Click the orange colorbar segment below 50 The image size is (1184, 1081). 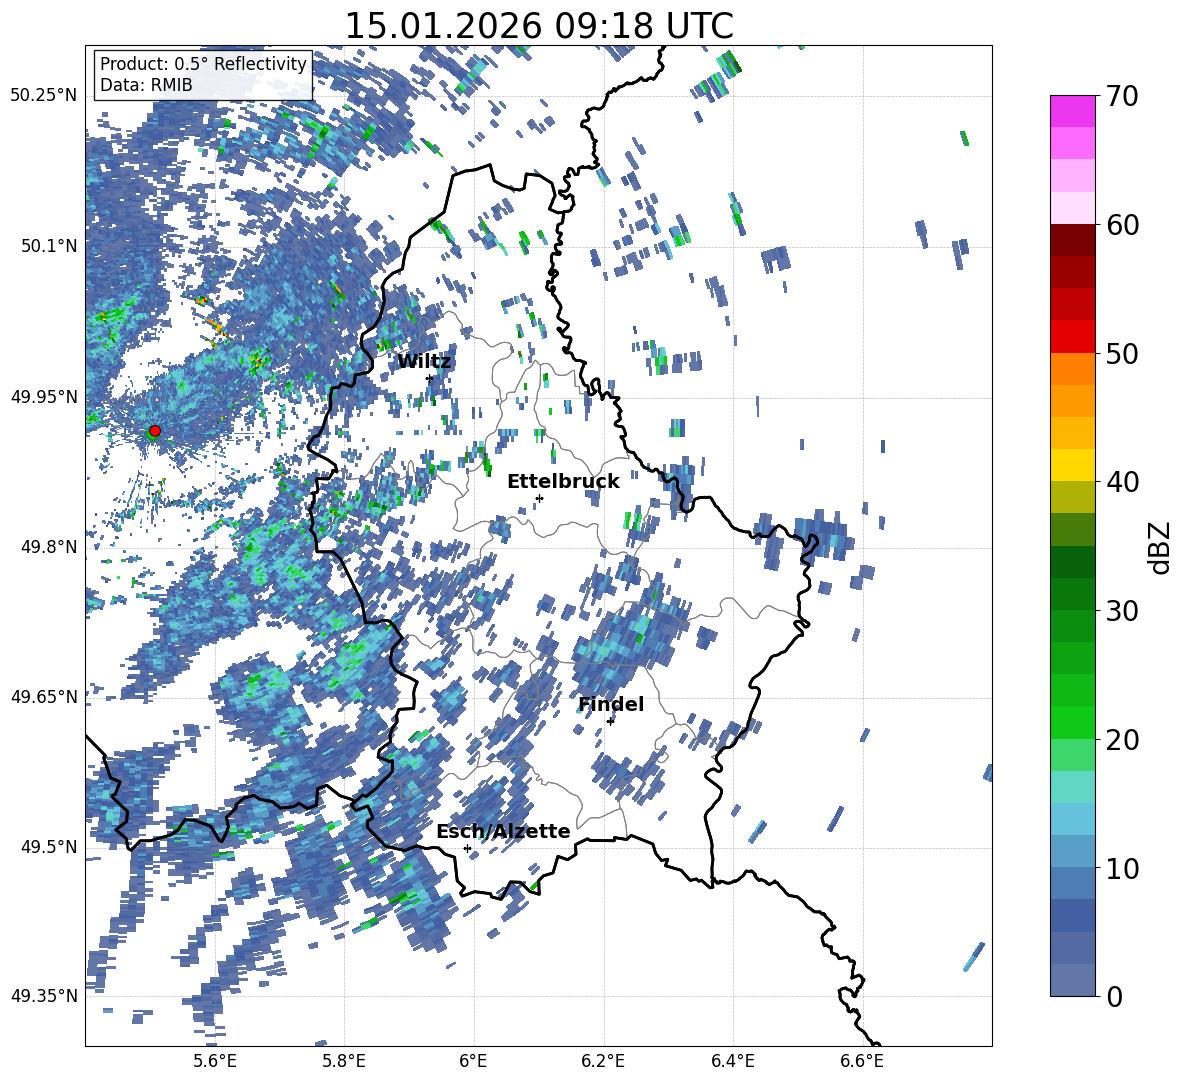1072,369
